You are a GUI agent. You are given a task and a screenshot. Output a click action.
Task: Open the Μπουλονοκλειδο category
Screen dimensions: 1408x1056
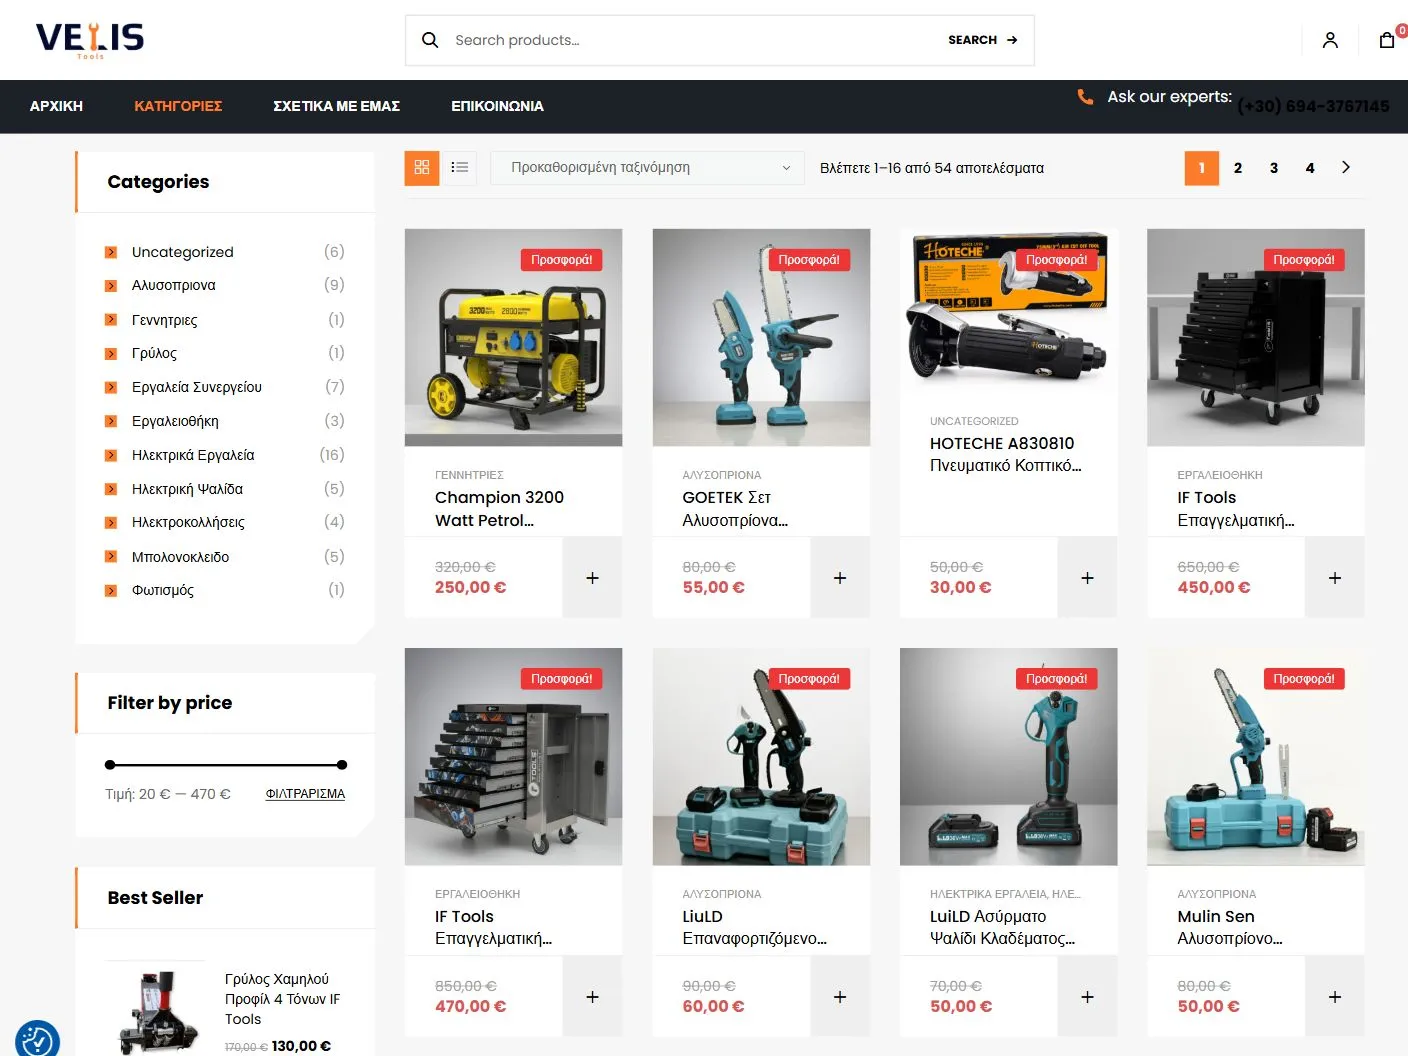click(x=180, y=557)
